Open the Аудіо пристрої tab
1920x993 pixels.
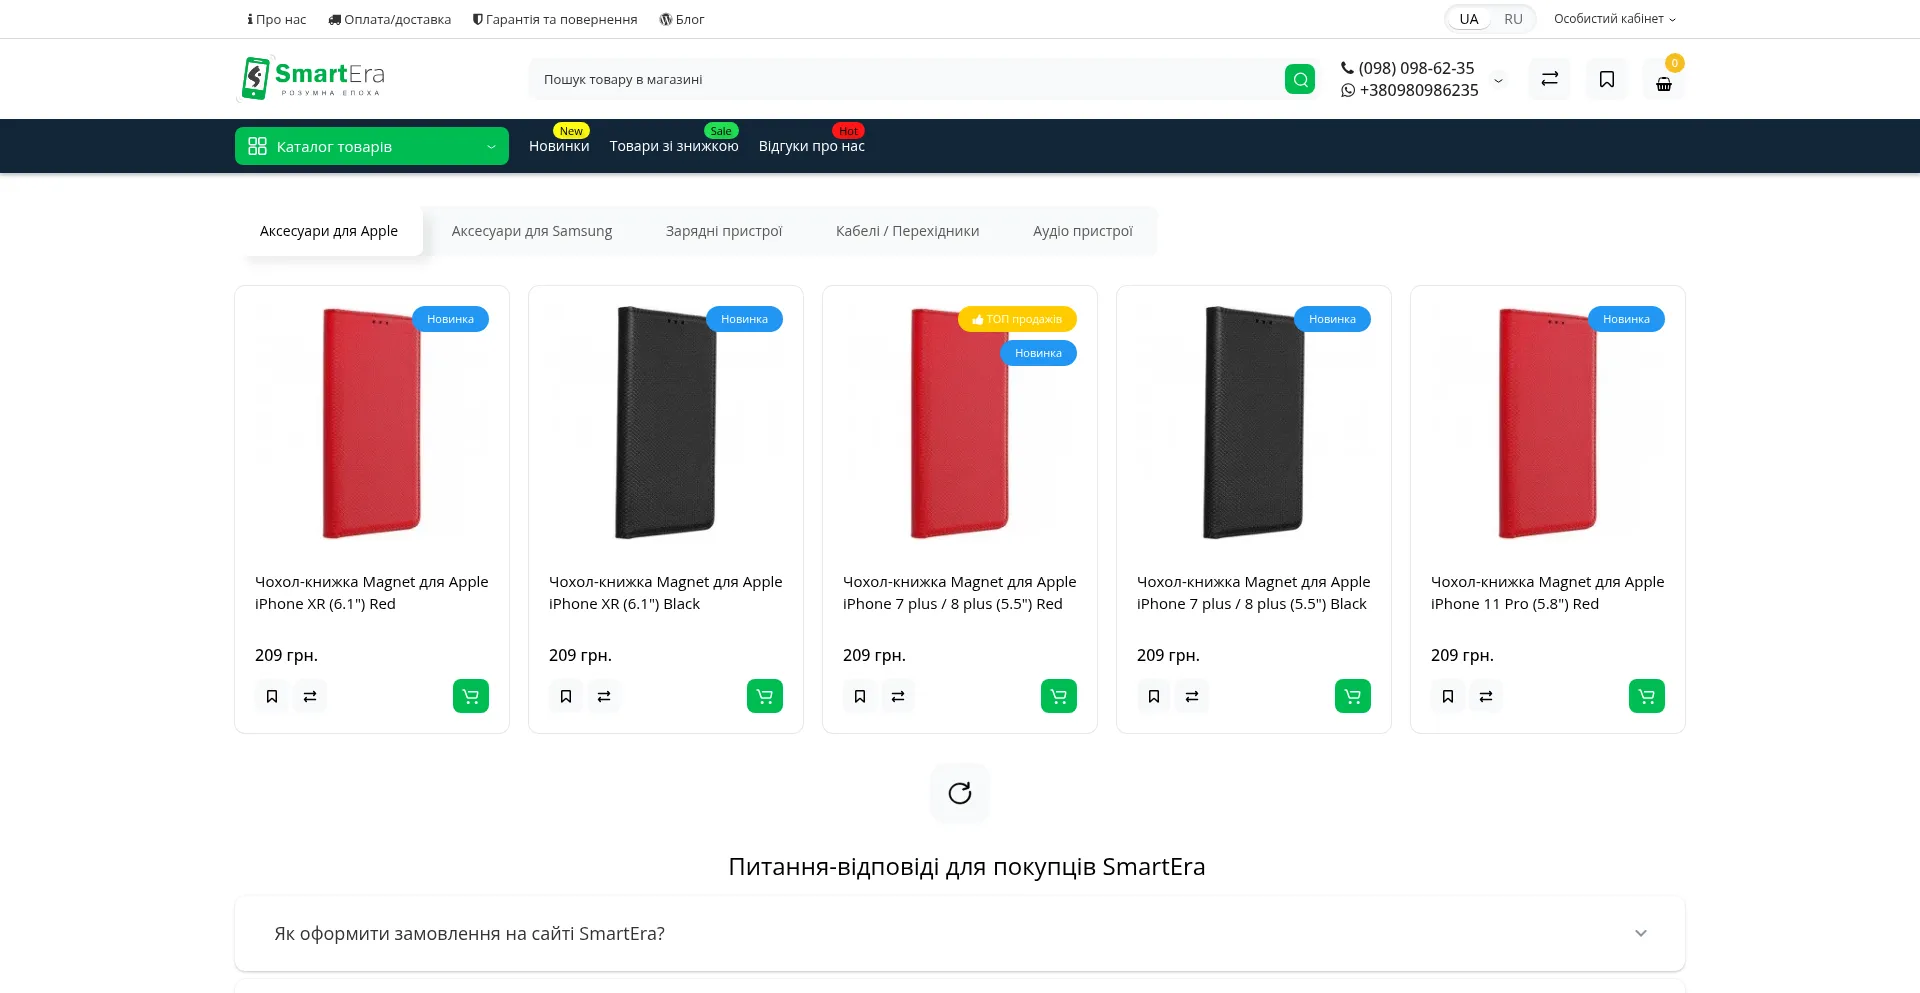click(1083, 231)
